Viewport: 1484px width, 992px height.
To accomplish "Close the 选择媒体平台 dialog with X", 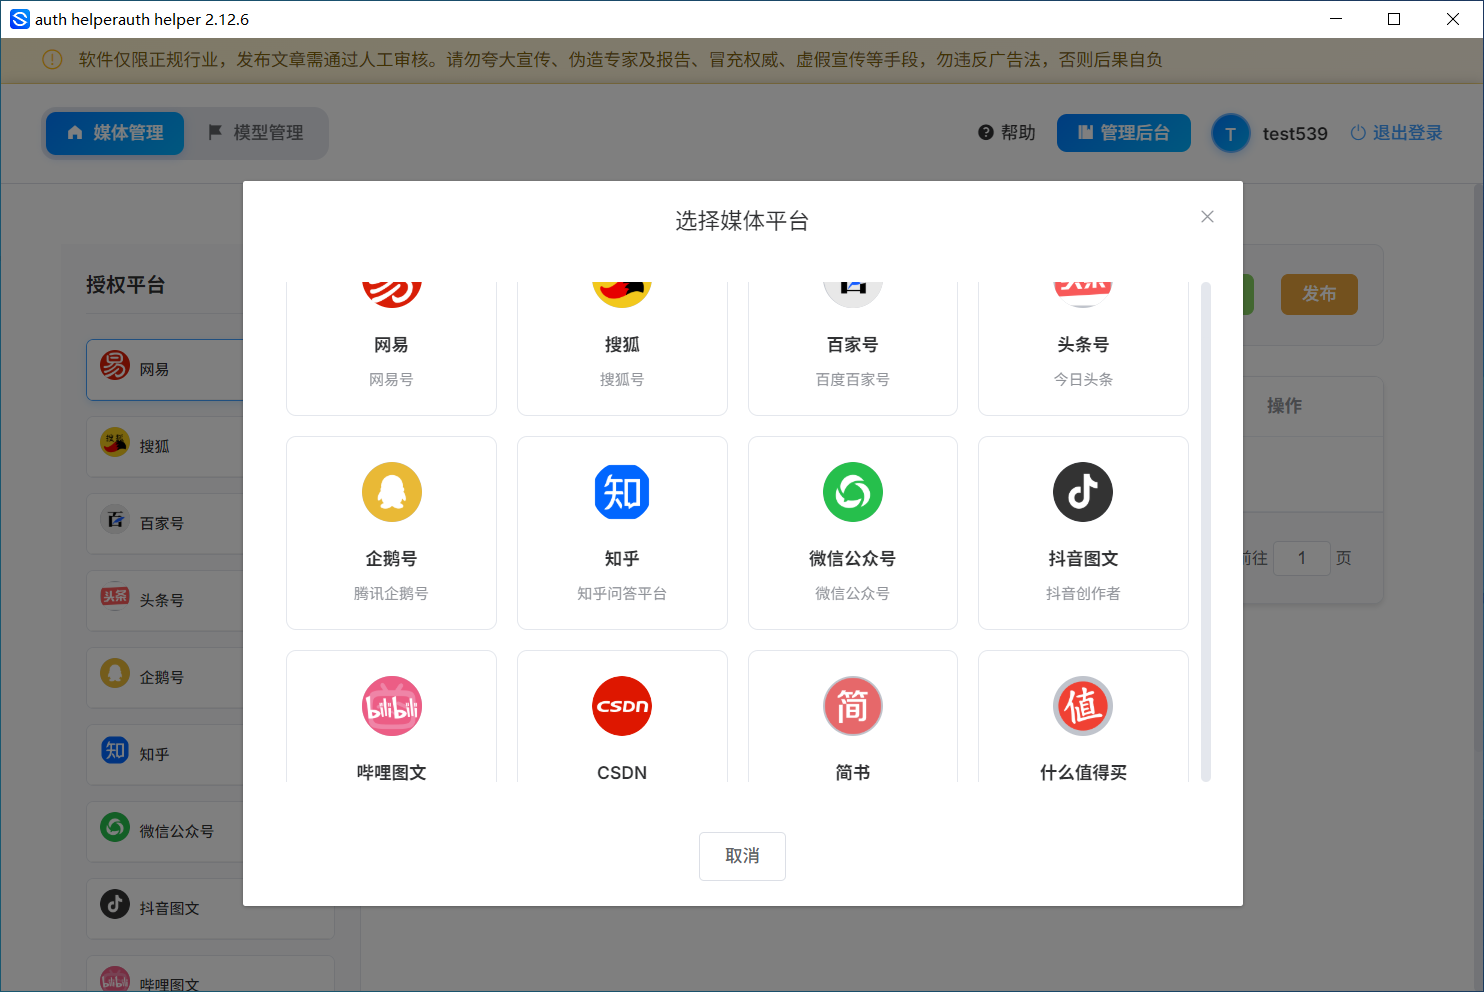I will point(1207,217).
